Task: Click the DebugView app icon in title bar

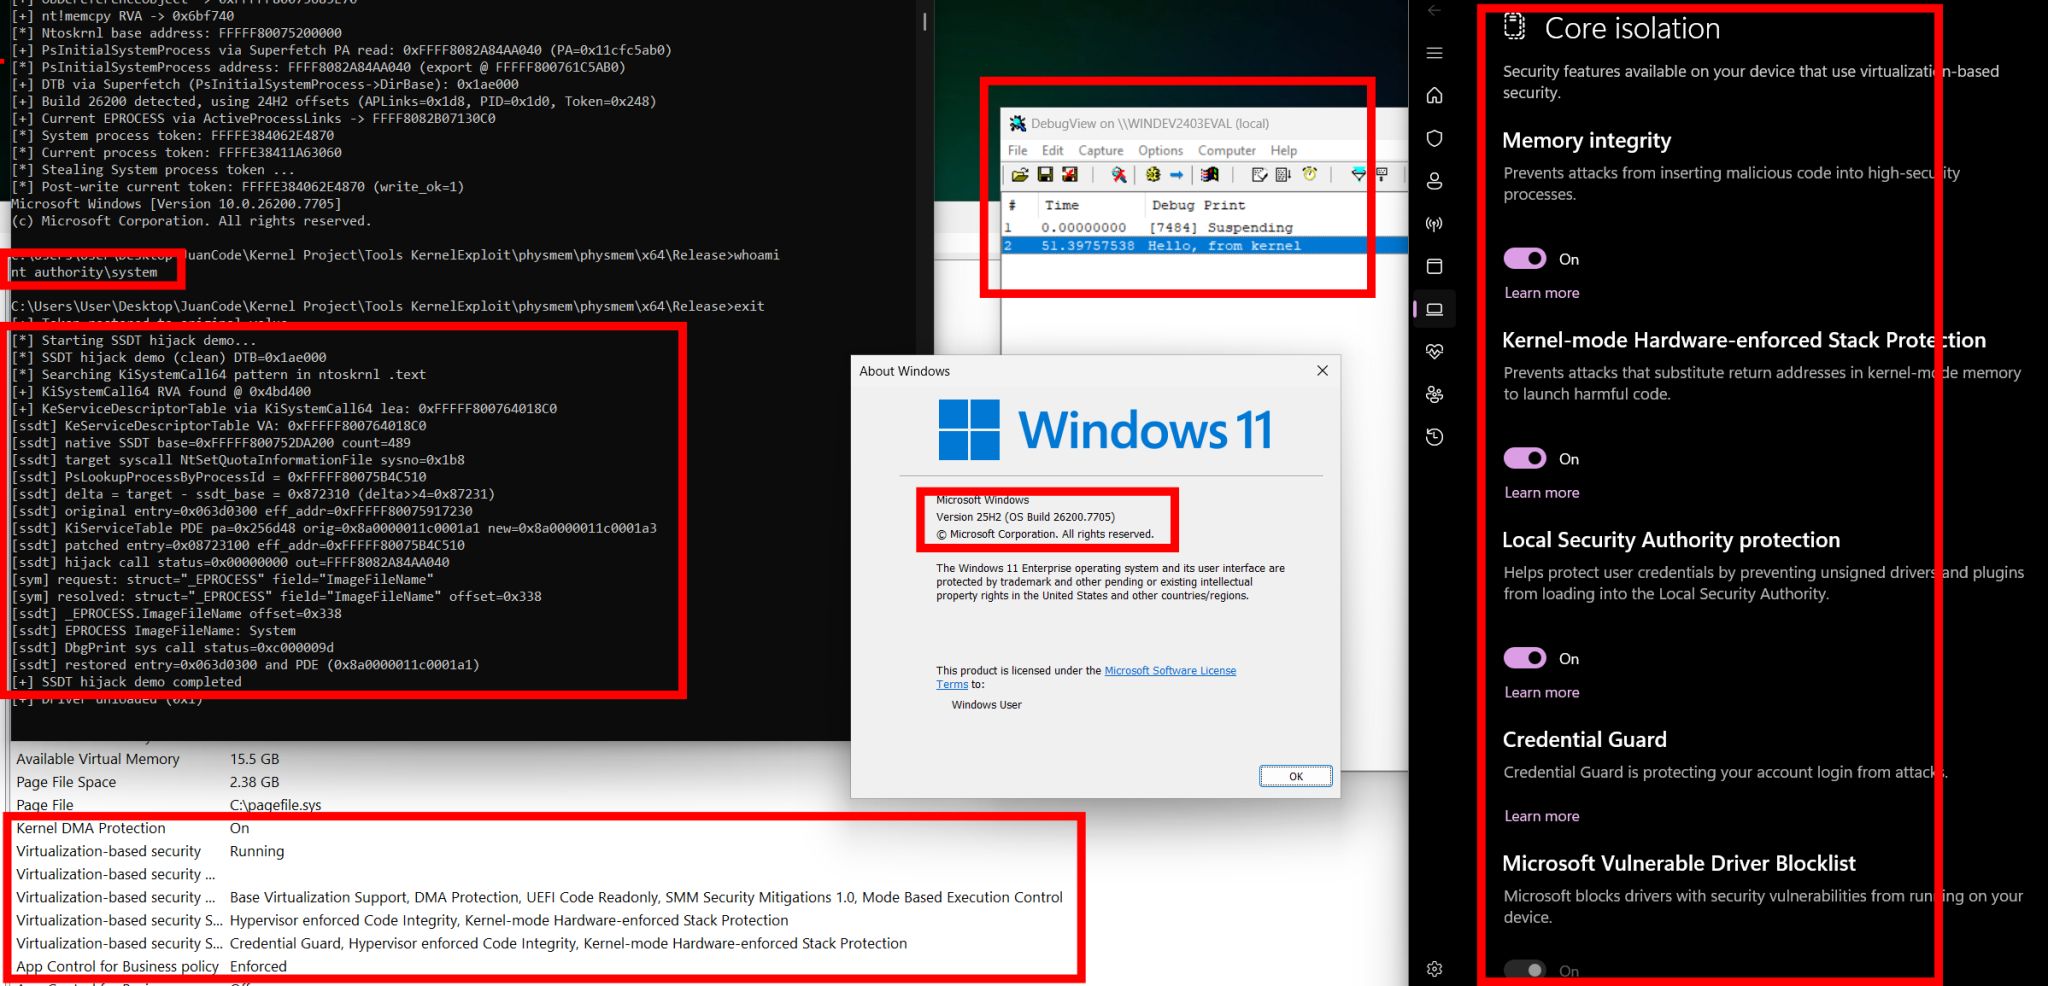Action: pyautogui.click(x=1018, y=123)
